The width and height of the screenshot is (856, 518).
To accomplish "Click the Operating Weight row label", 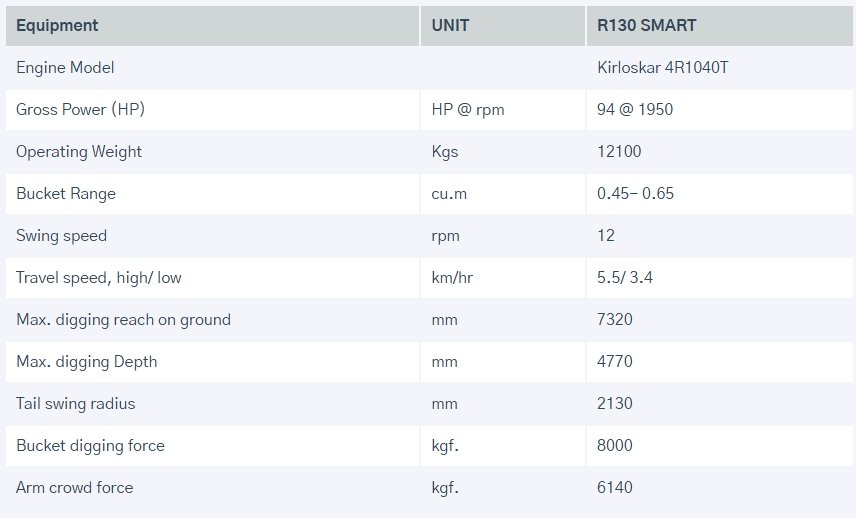I will (79, 152).
